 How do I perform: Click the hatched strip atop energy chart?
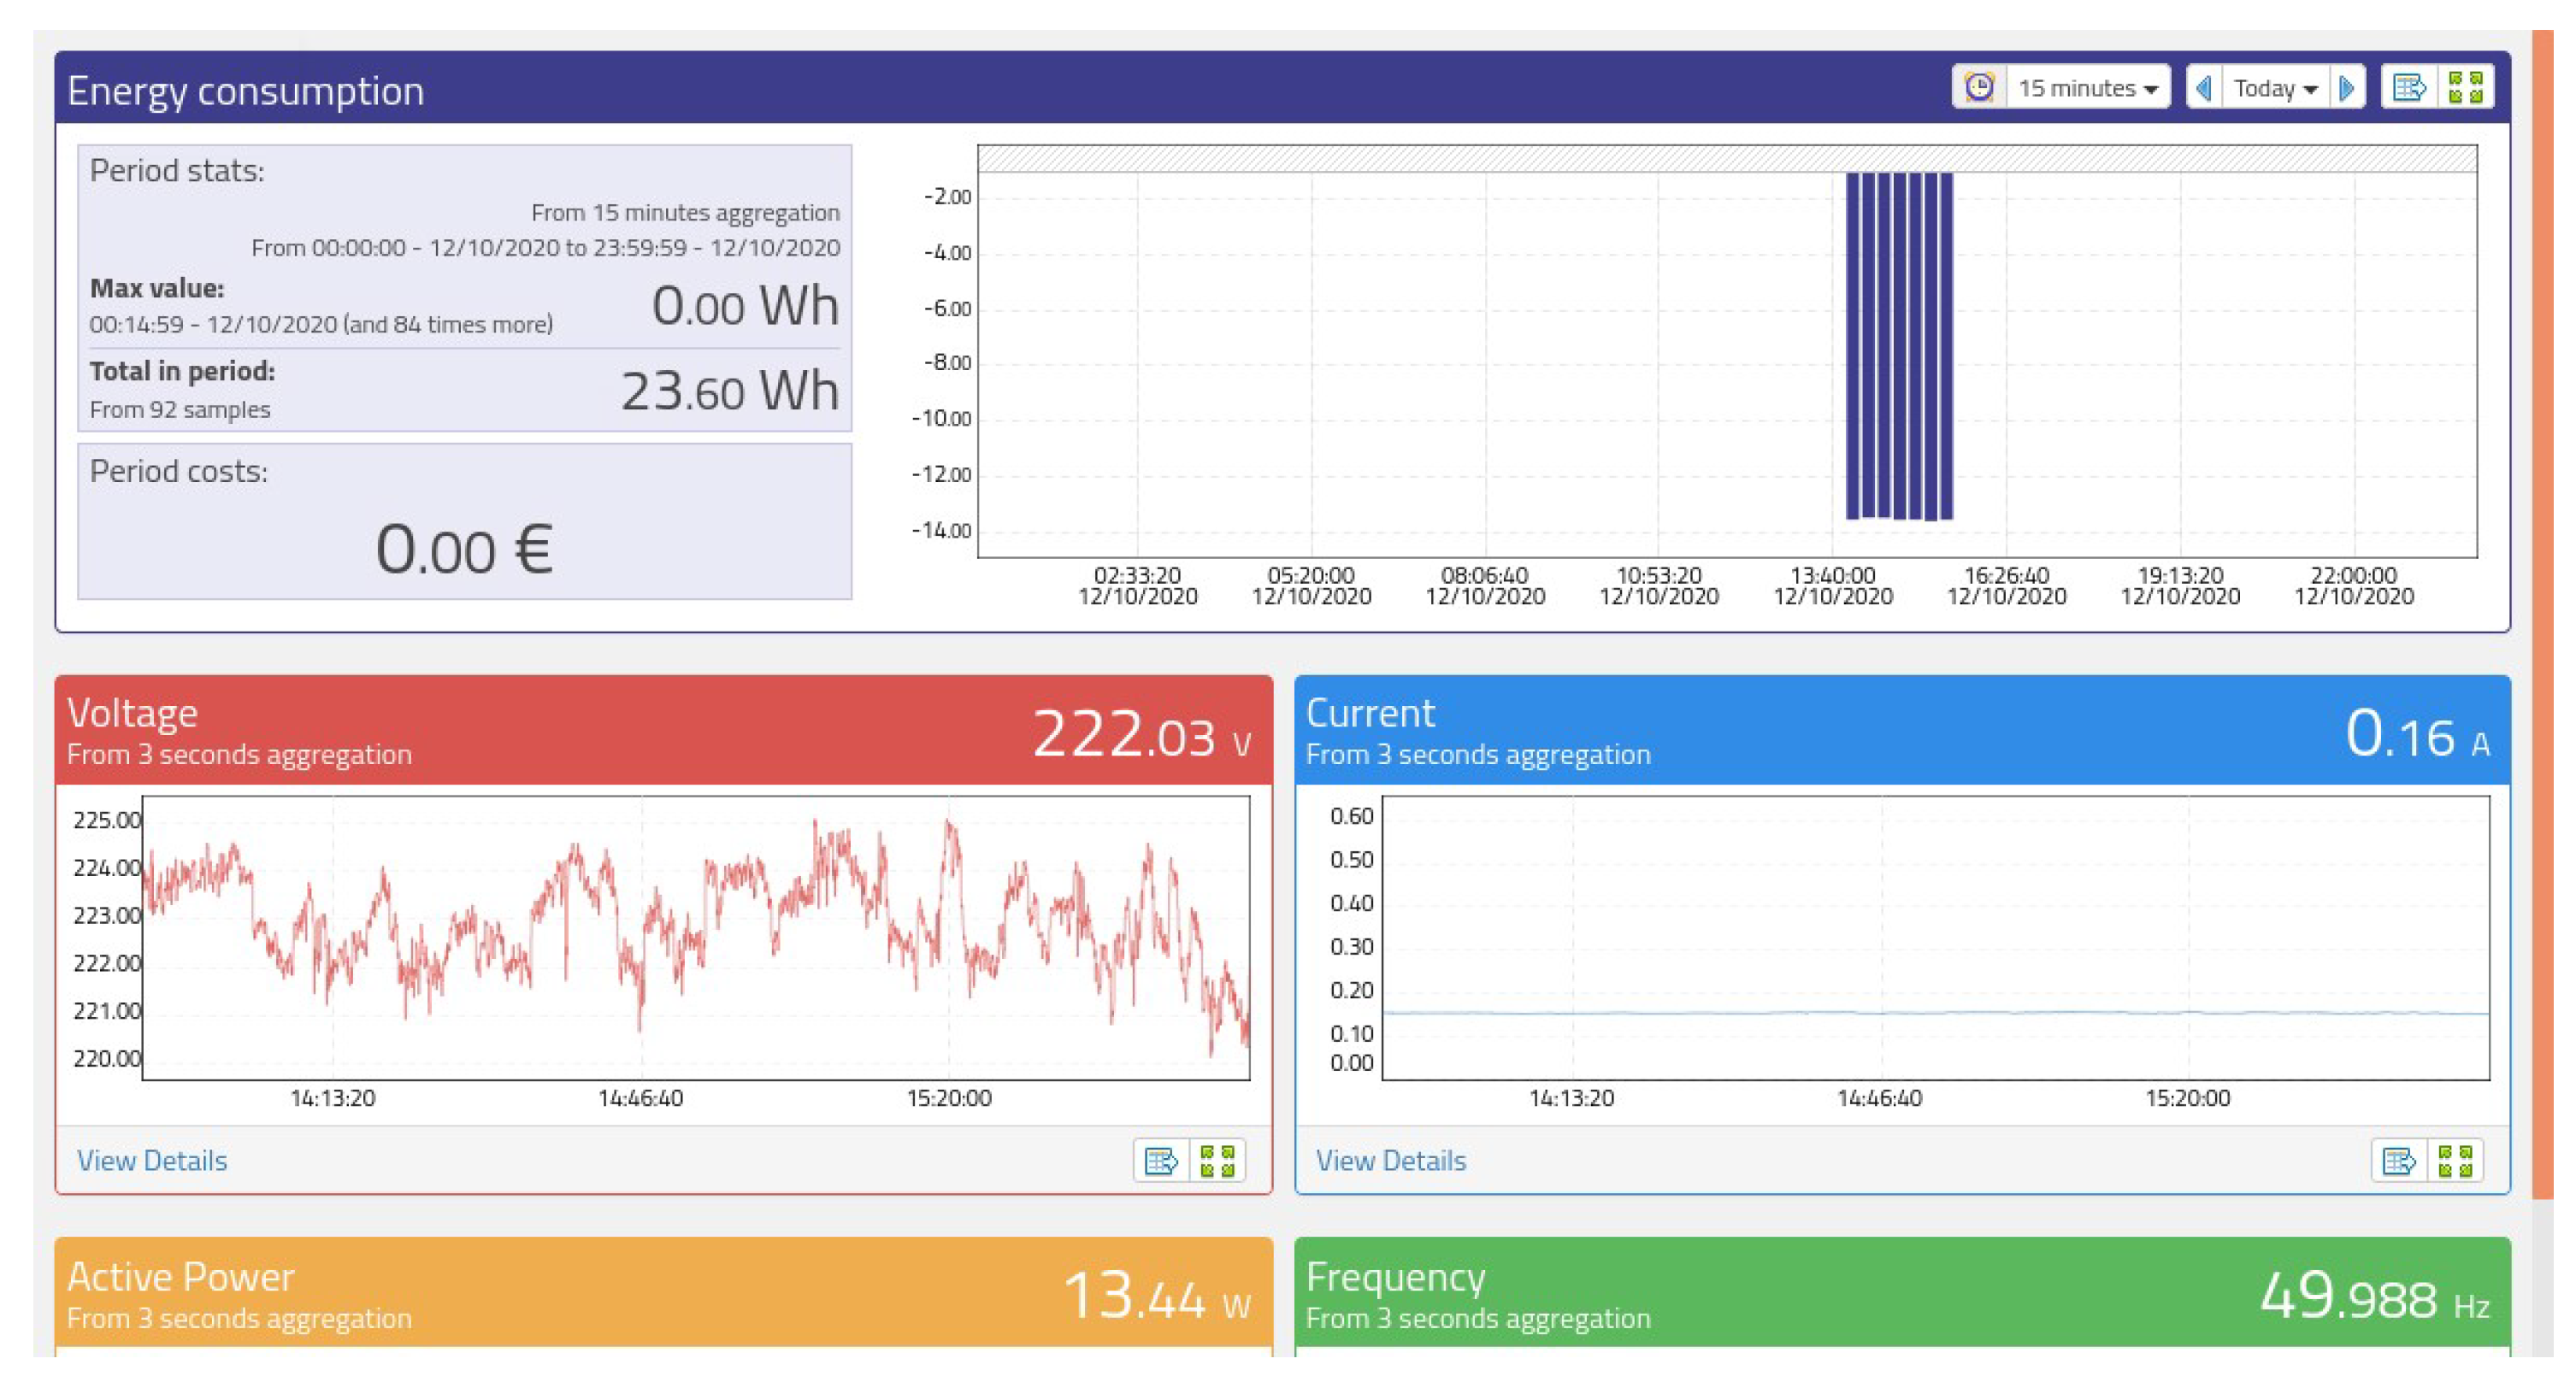click(1726, 159)
